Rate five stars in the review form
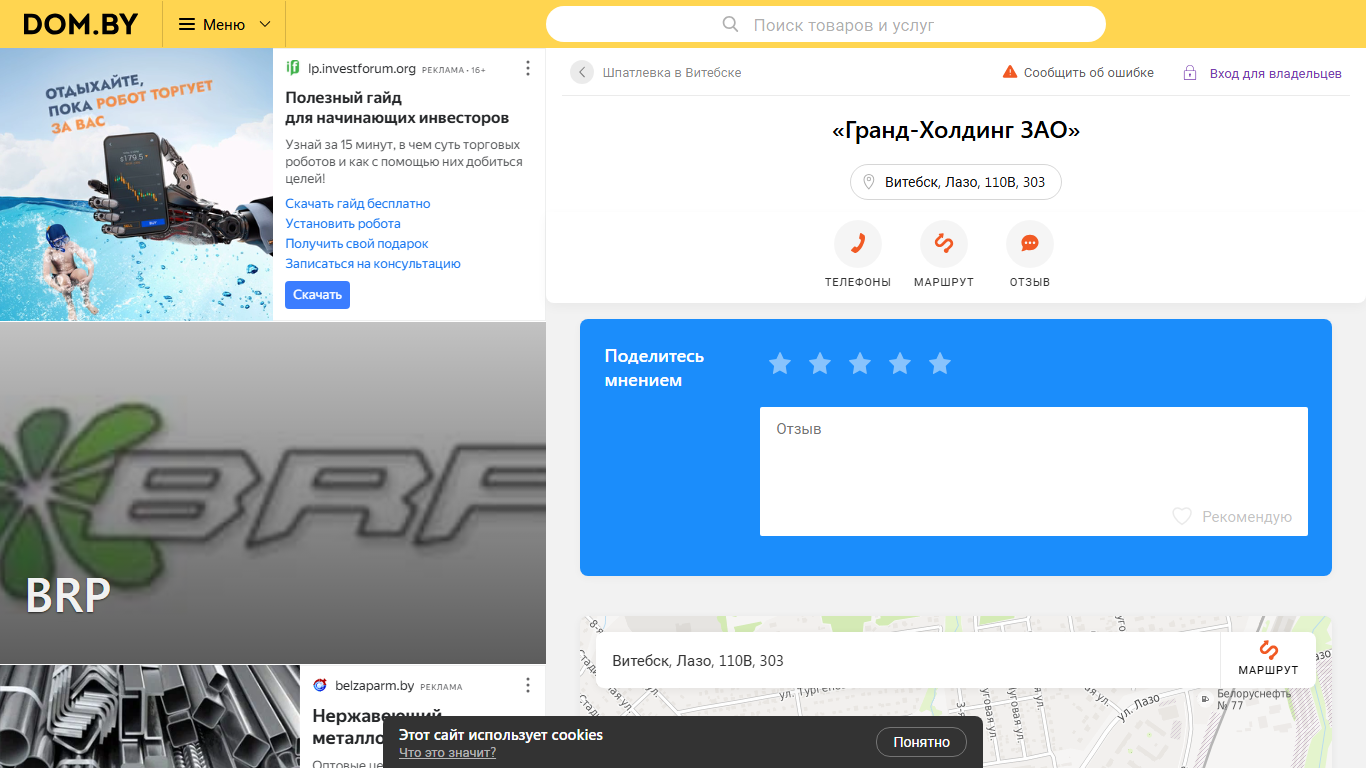 pyautogui.click(x=940, y=363)
